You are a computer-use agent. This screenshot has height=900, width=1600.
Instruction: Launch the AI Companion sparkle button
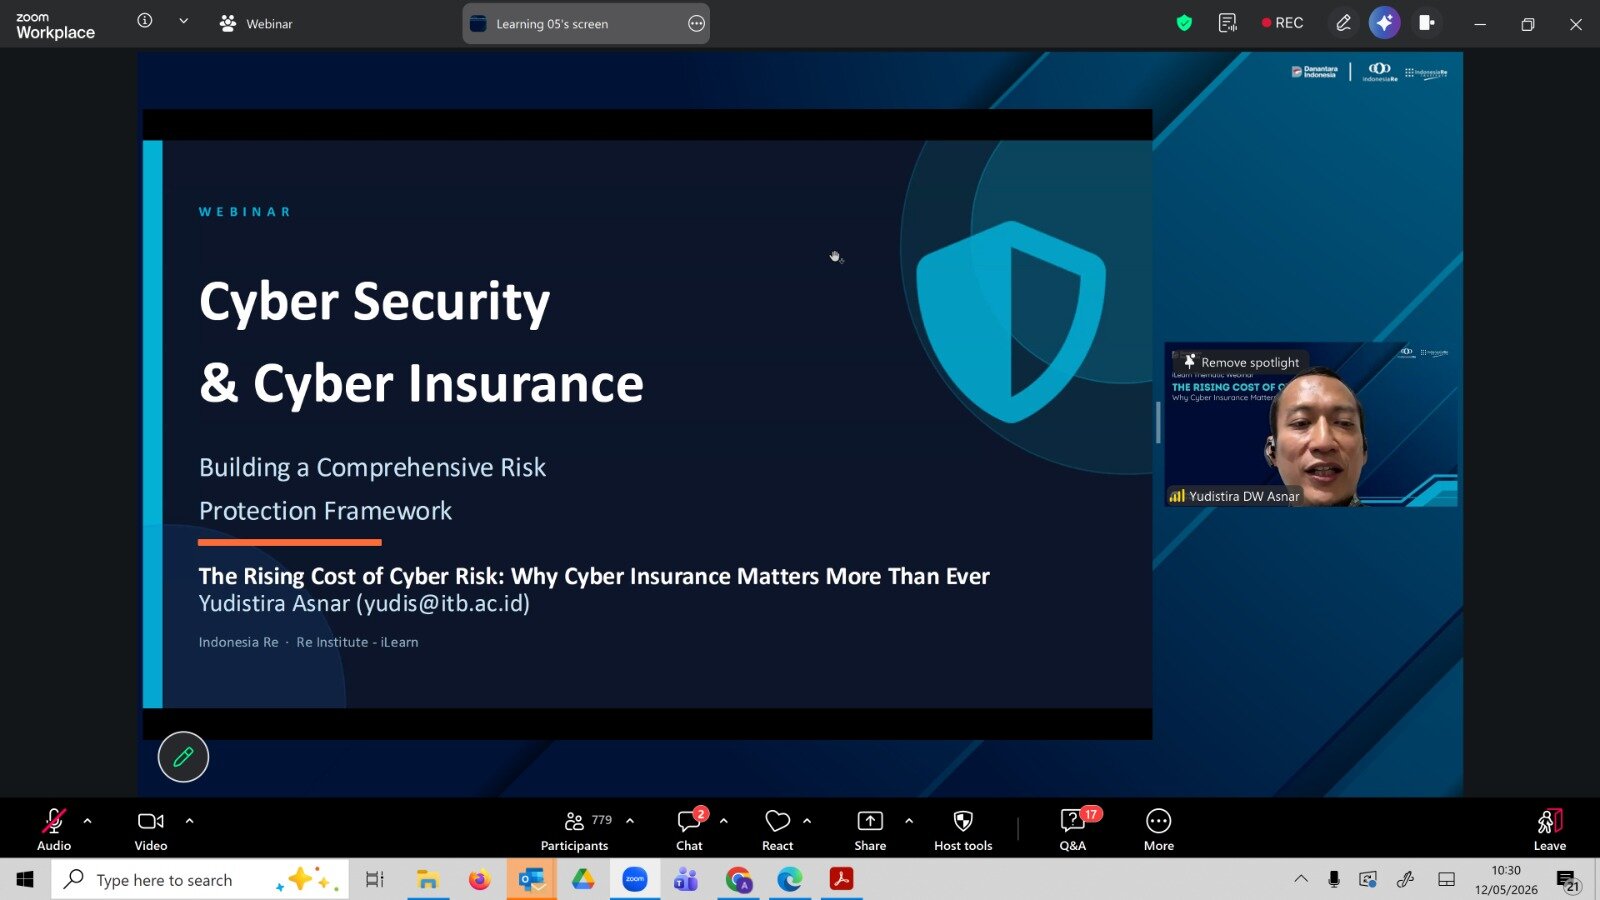pyautogui.click(x=1384, y=23)
